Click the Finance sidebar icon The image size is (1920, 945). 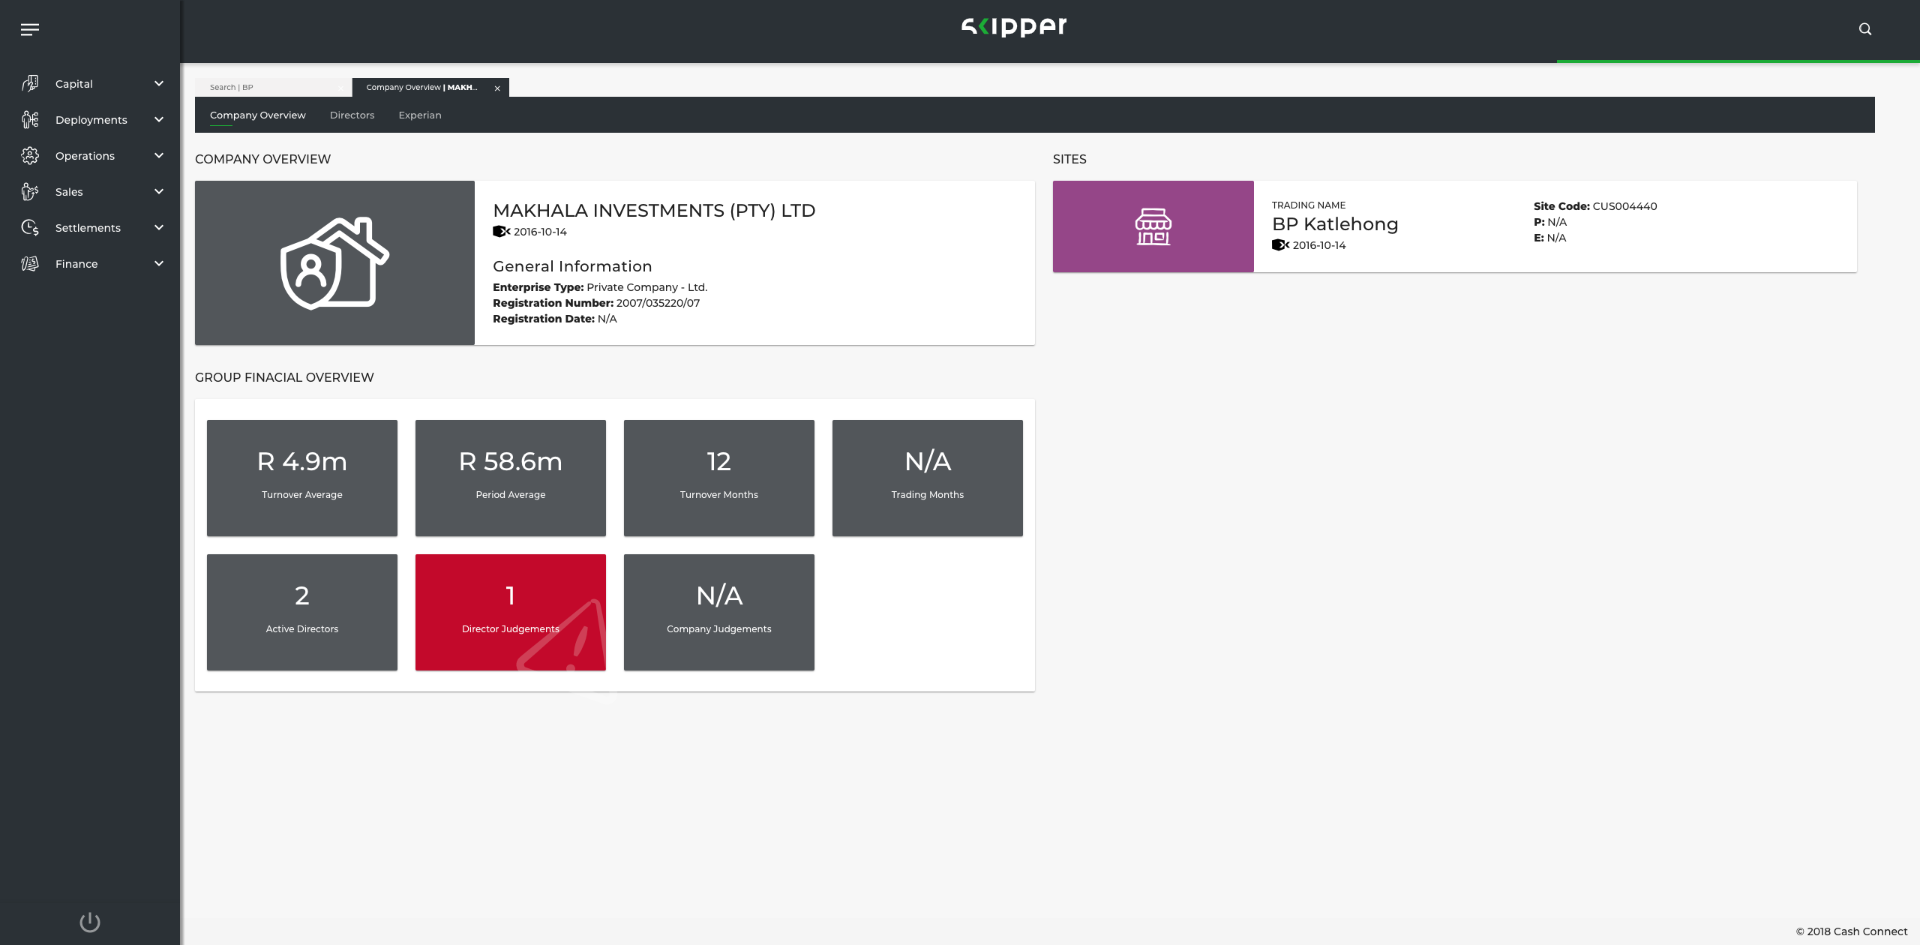[x=30, y=264]
